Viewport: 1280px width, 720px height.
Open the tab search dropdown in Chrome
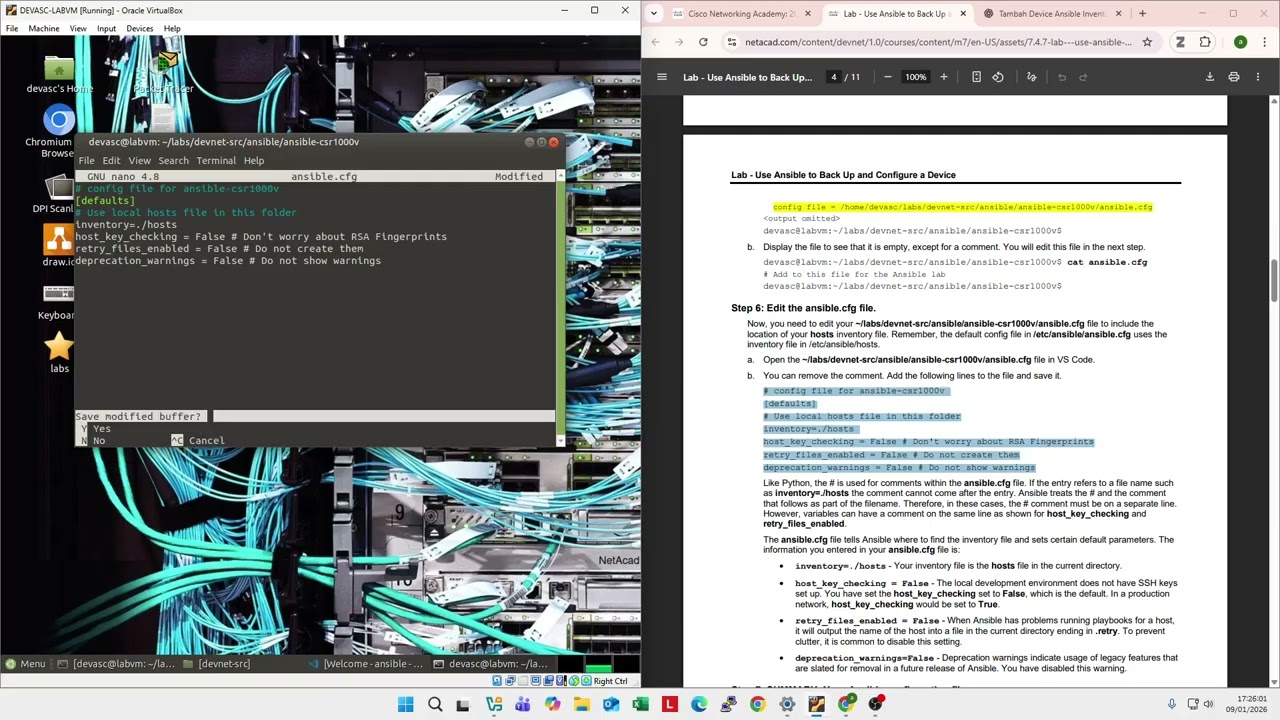click(x=654, y=14)
